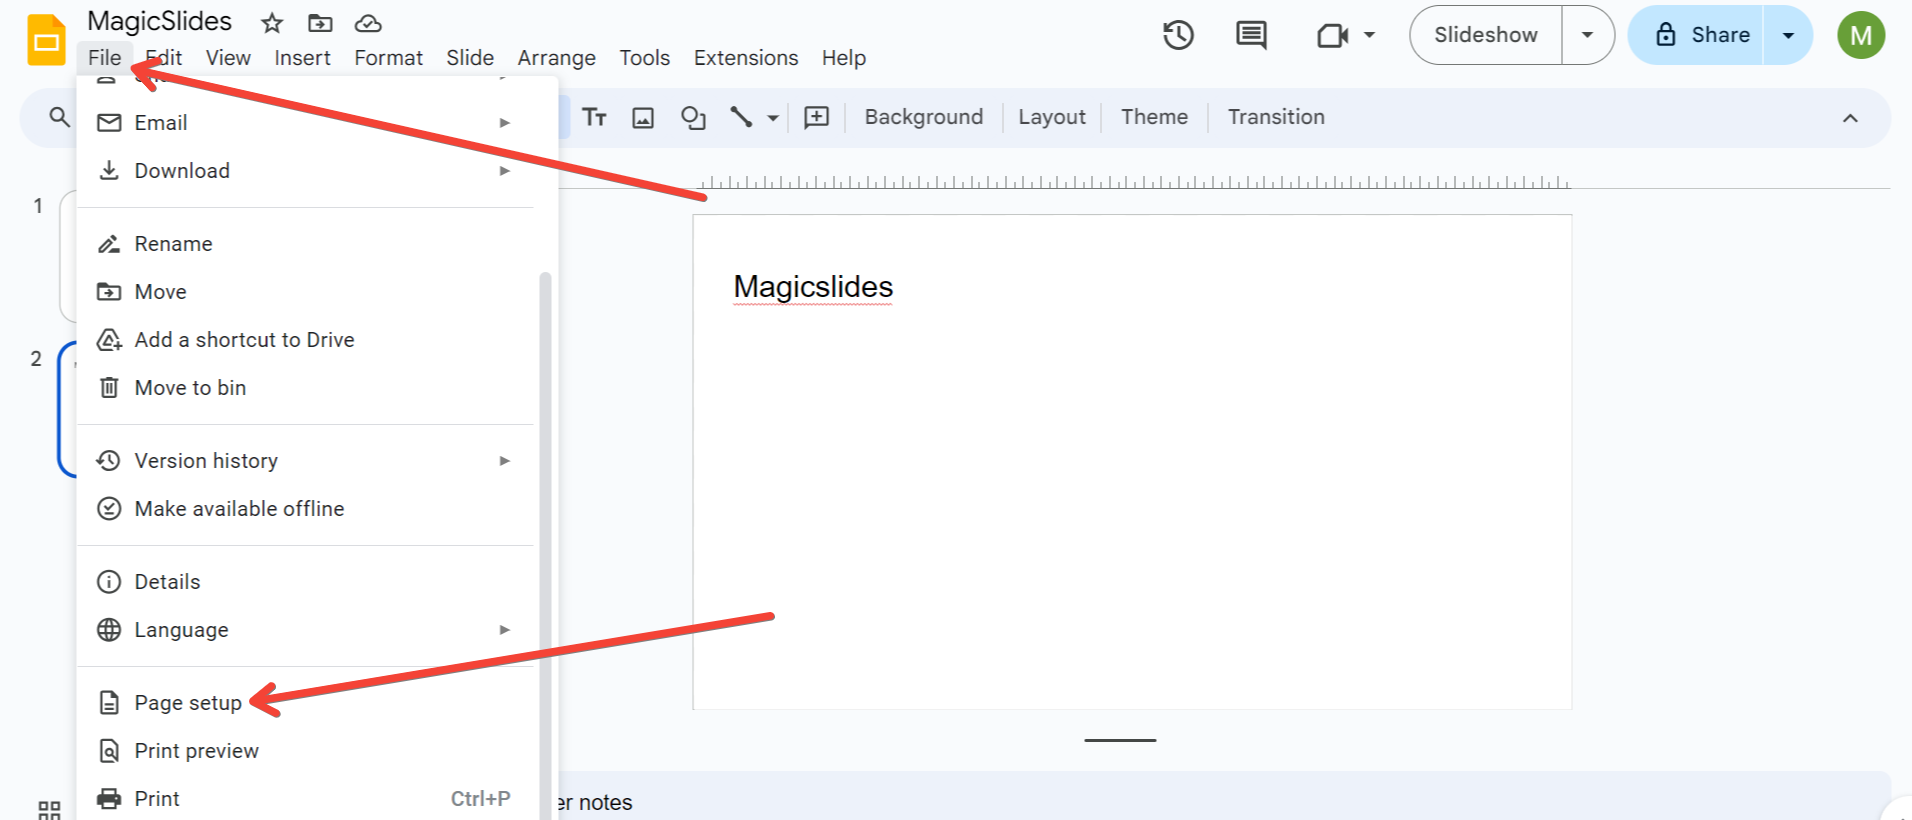Choose Rename from File menu
Viewport: 1912px width, 820px height.
point(305,244)
